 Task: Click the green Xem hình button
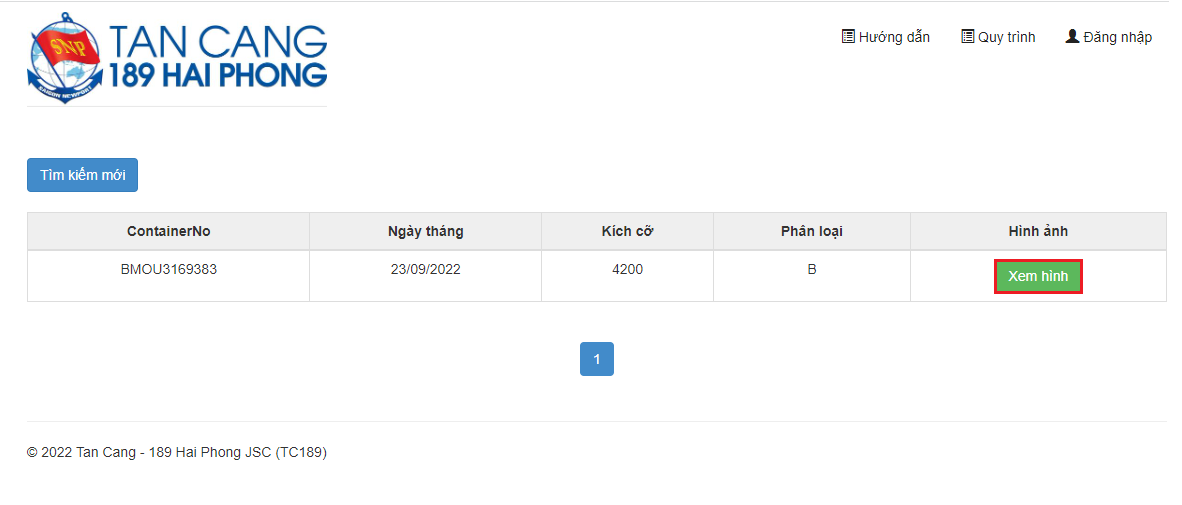click(x=1038, y=277)
